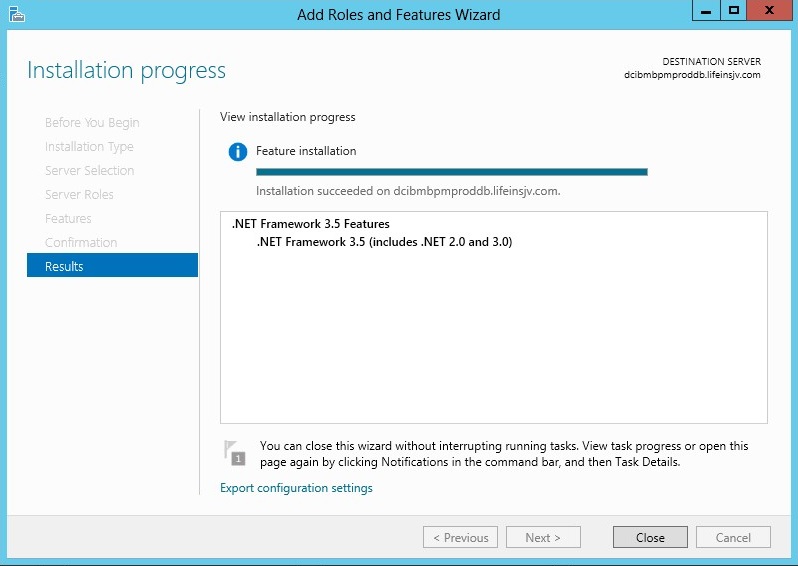Minimize the wizard window
Image resolution: width=798 pixels, height=566 pixels.
[706, 11]
